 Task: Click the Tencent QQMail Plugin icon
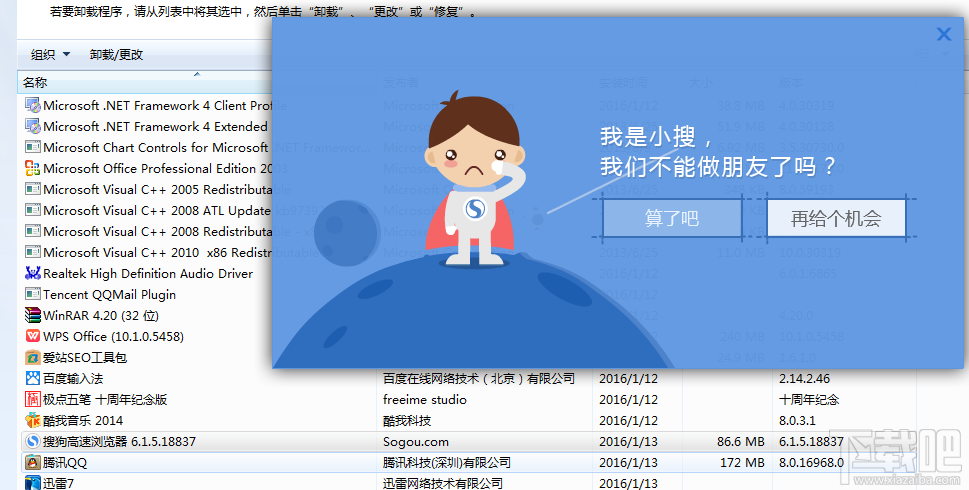pos(32,295)
